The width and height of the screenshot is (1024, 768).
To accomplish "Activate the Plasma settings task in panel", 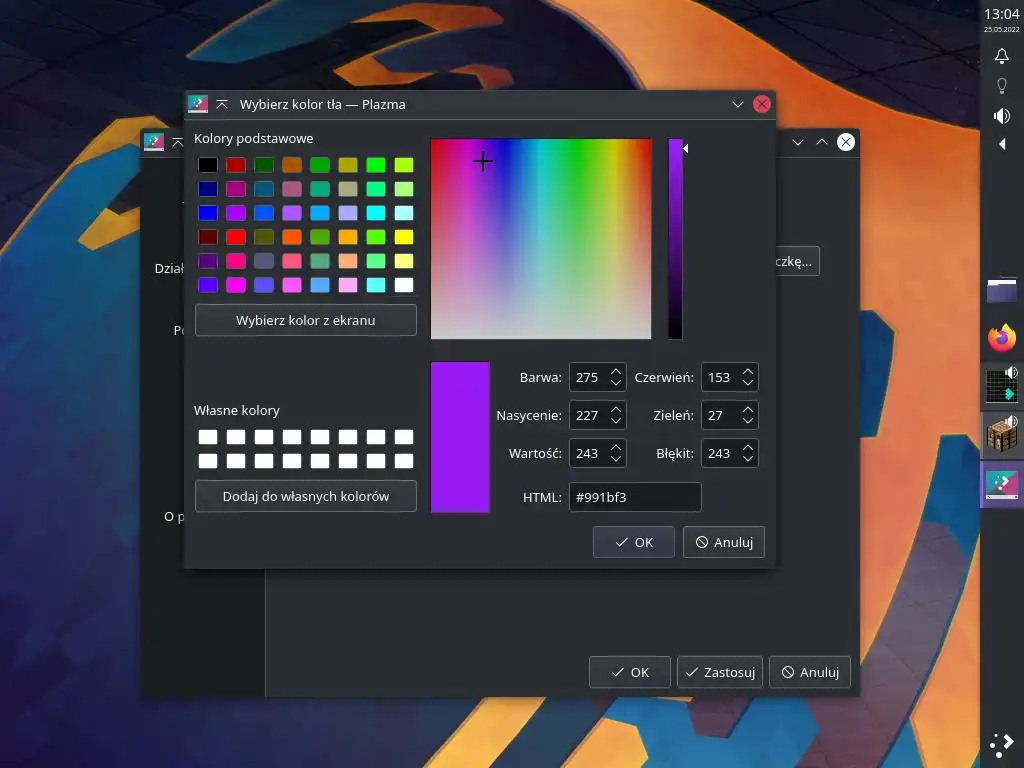I will [x=1001, y=484].
